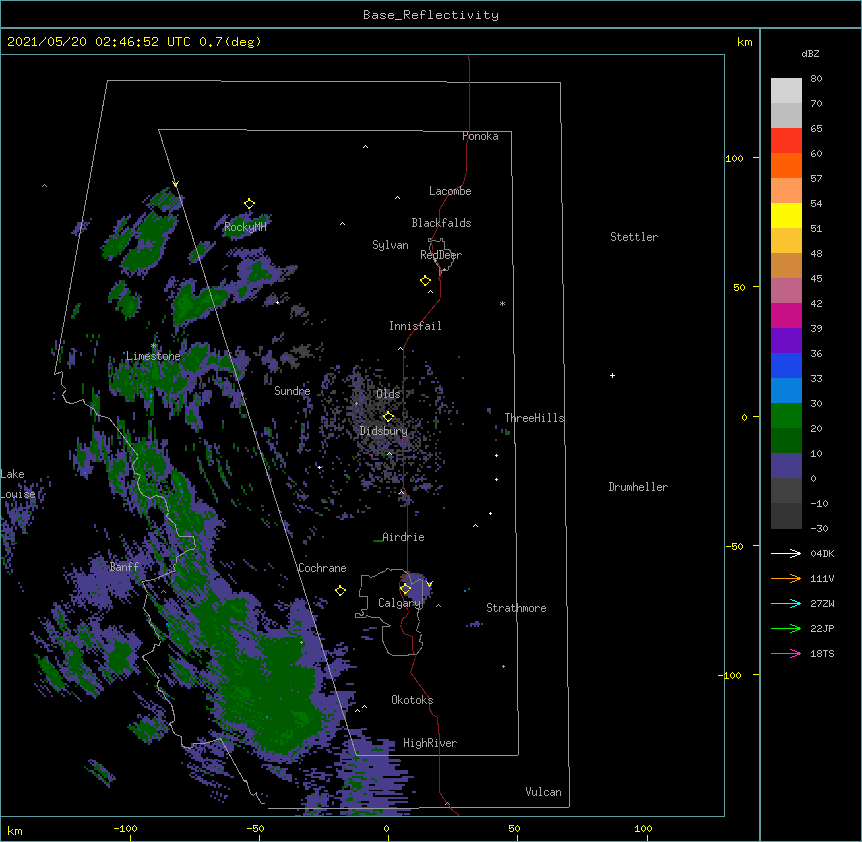Click the Sundre town label
The height and width of the screenshot is (842, 862).
pyautogui.click(x=292, y=391)
